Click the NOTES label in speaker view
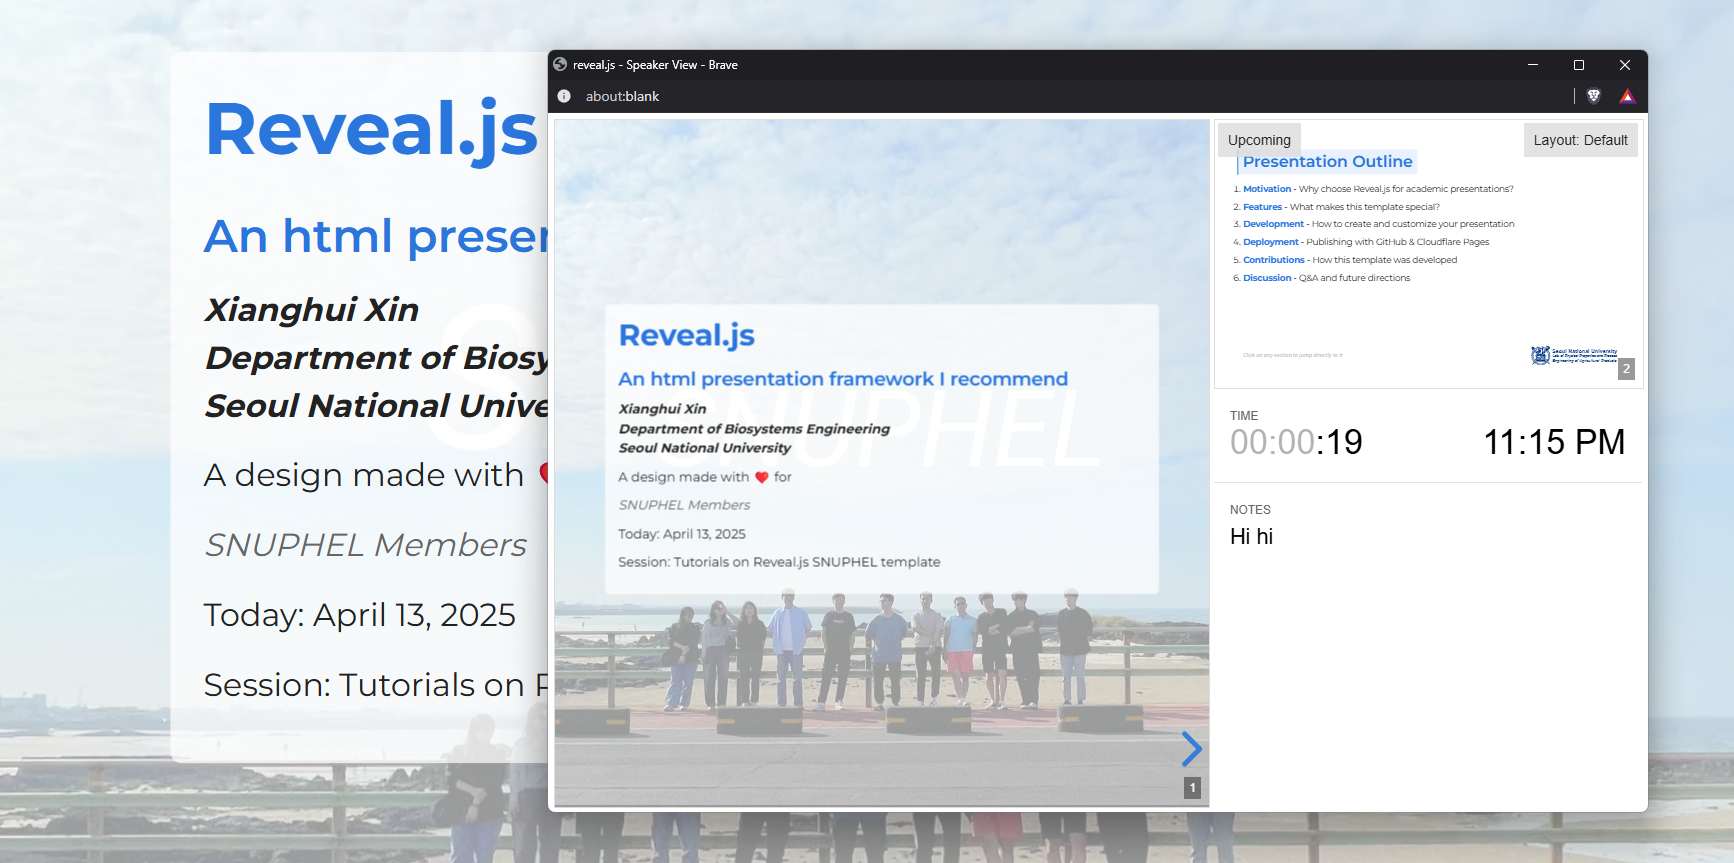This screenshot has width=1734, height=863. [1250, 510]
